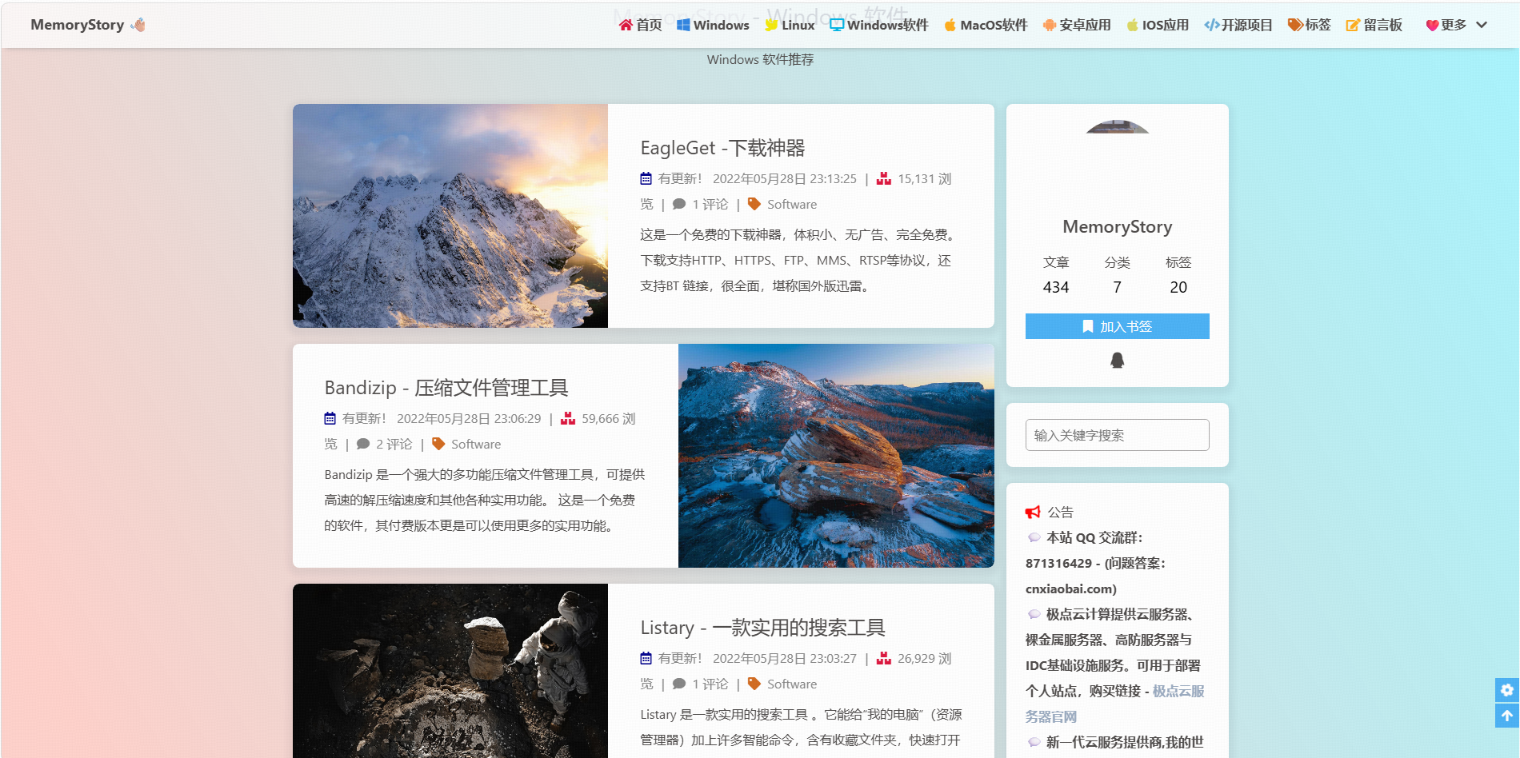Open the 开源项目 nav item
Screen dimensions: 1520x758
[x=1238, y=25]
